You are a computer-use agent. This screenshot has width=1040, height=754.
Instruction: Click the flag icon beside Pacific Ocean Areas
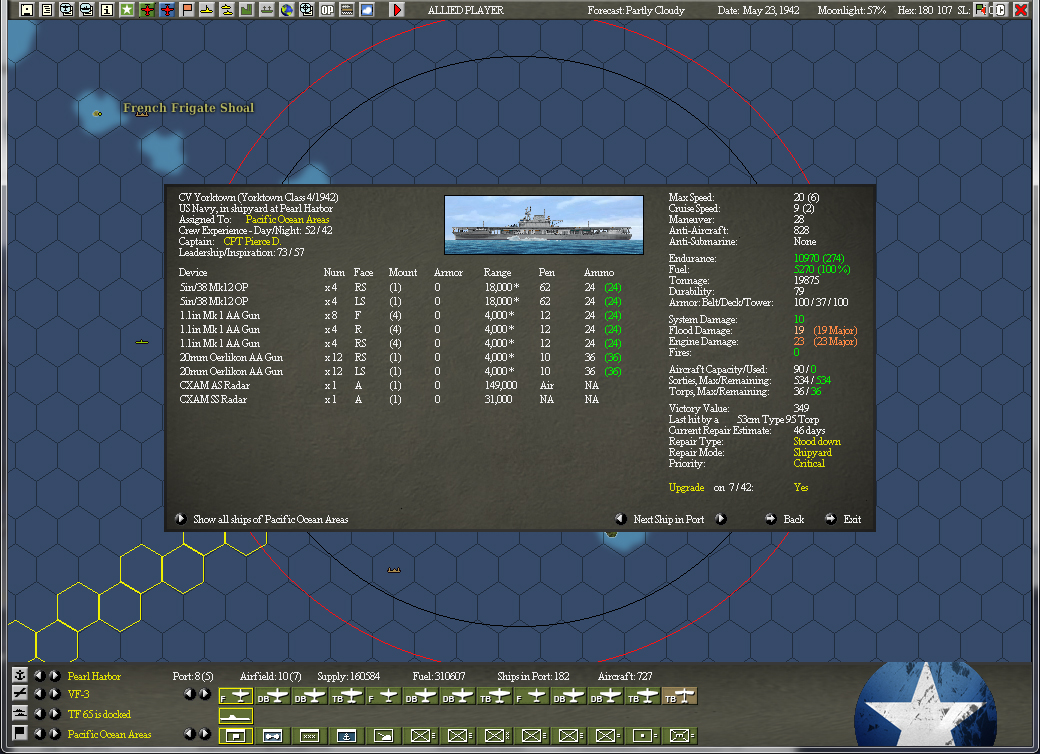pos(20,733)
